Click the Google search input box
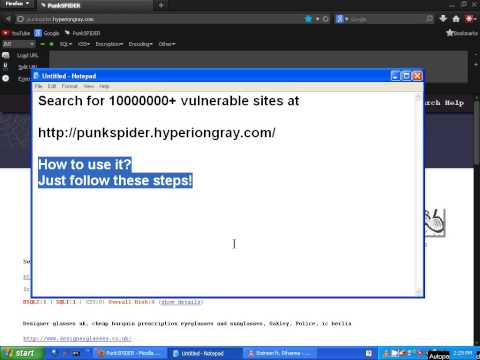Viewport: 480px width, 360px height. pos(387,19)
